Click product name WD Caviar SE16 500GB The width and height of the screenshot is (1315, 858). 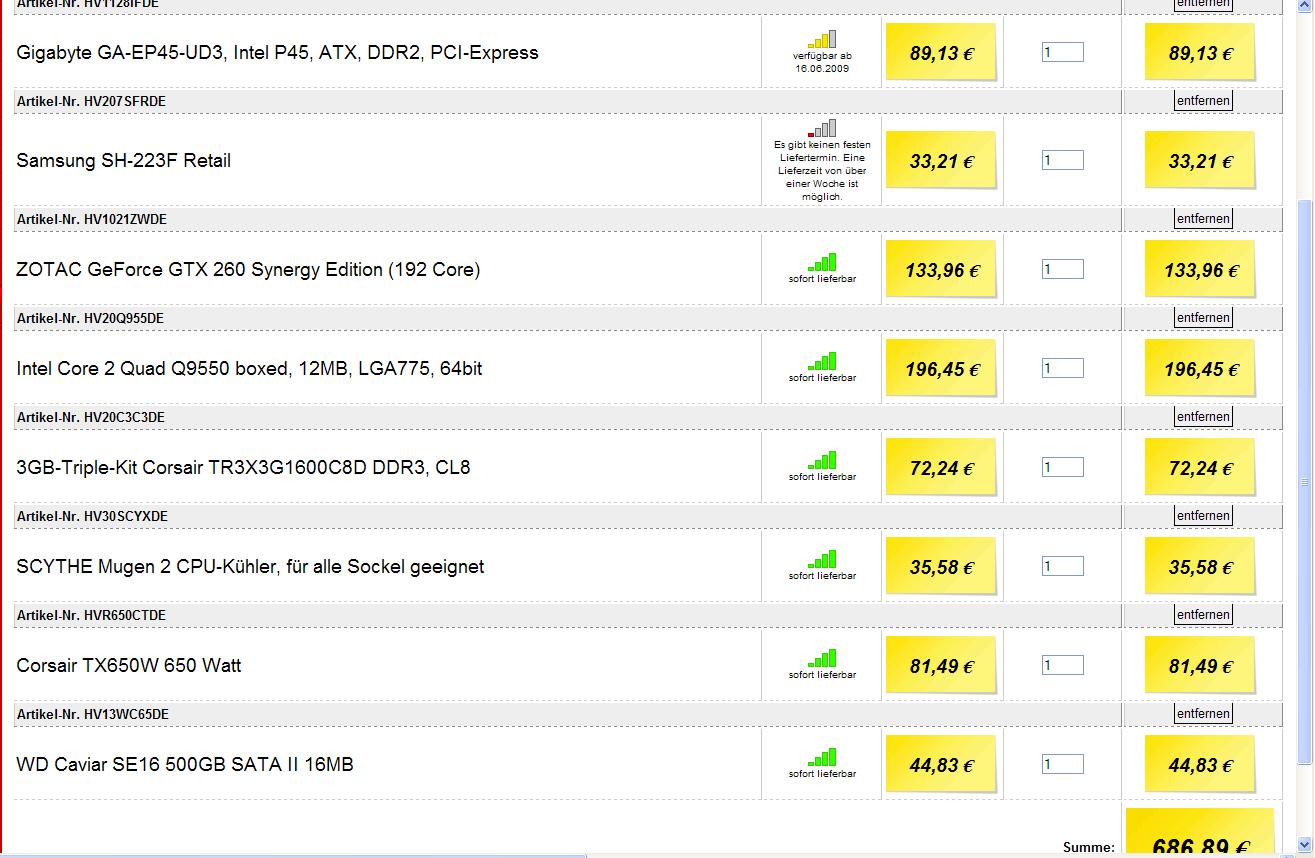click(x=185, y=765)
